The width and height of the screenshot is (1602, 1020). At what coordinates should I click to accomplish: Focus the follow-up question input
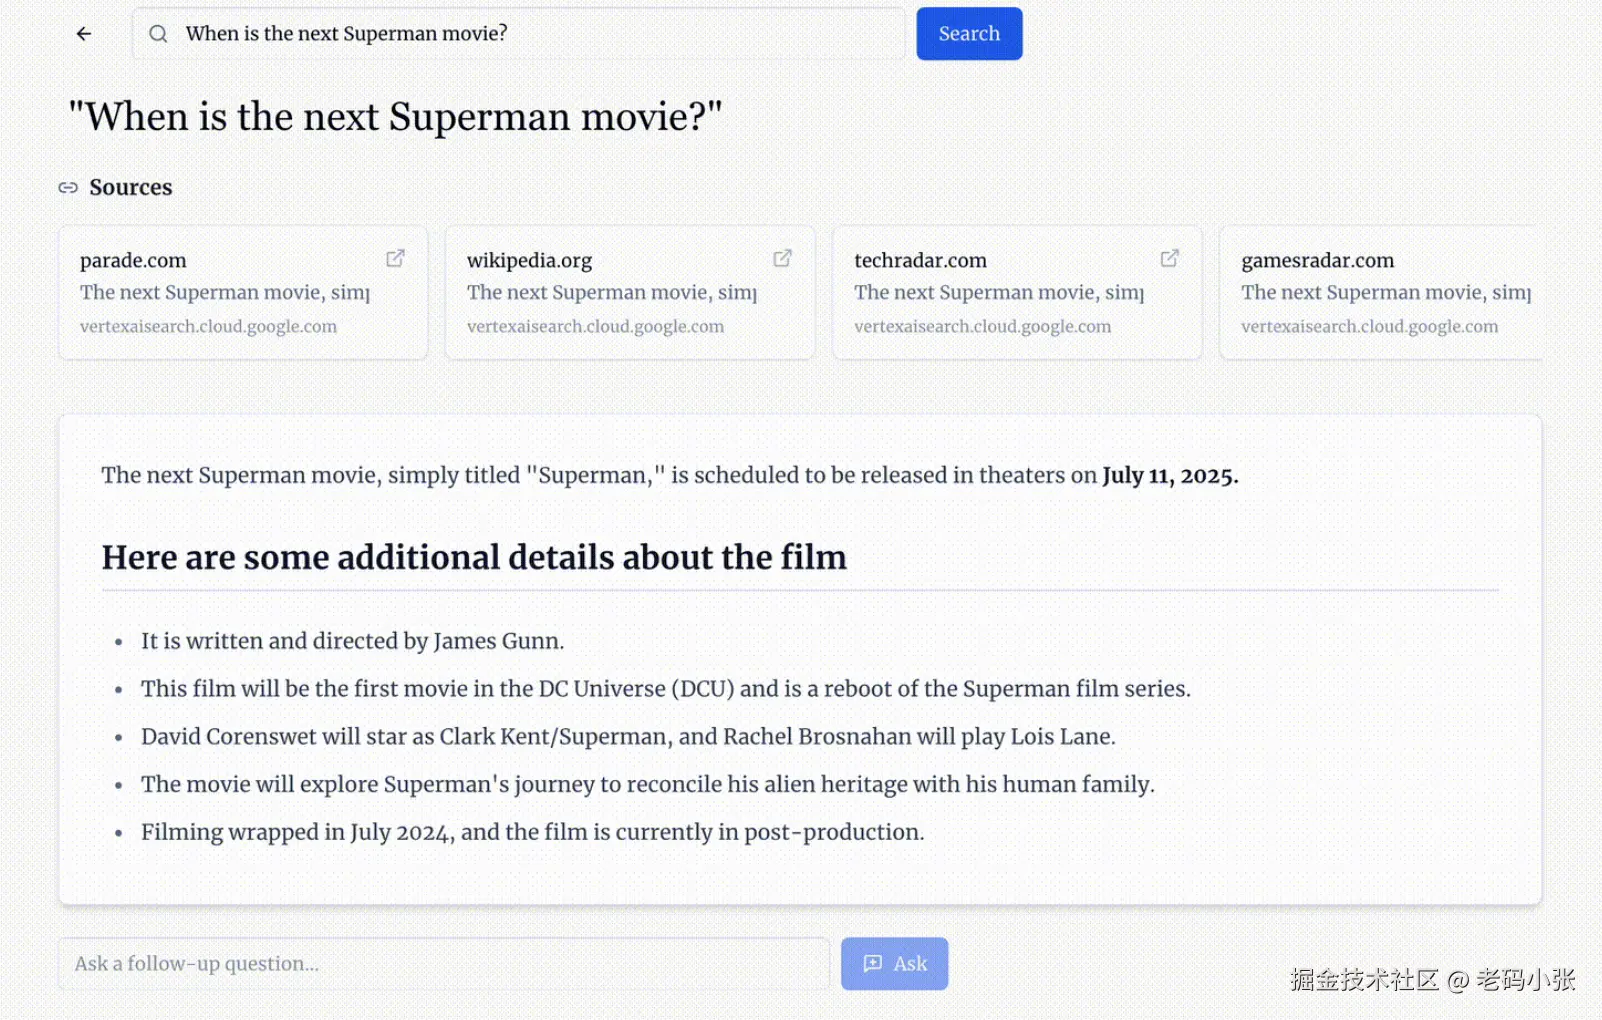pyautogui.click(x=444, y=964)
